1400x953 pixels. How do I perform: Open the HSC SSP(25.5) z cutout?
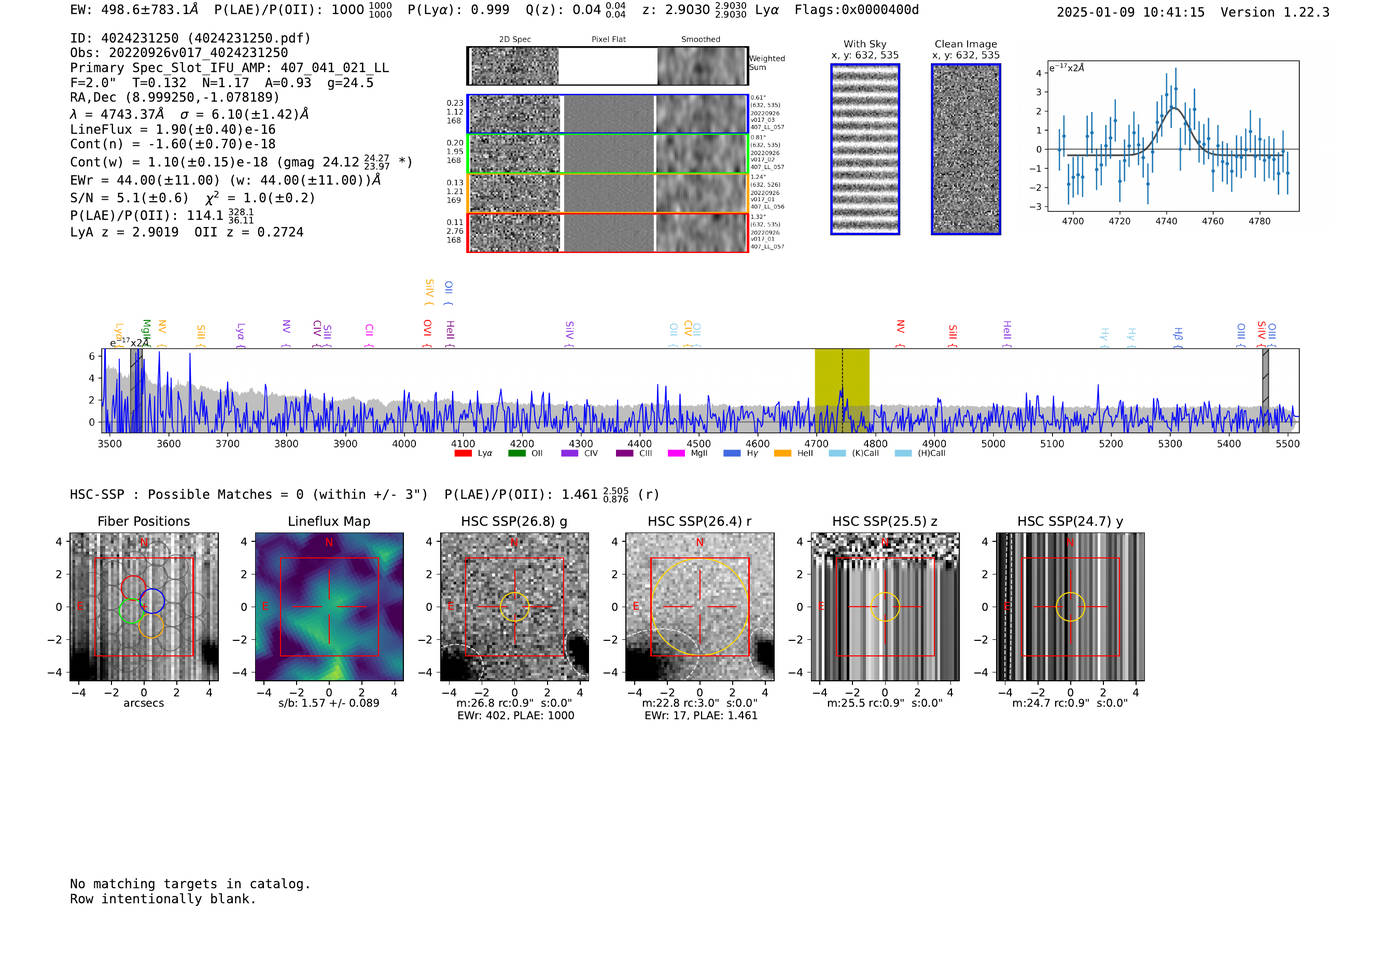pyautogui.click(x=885, y=607)
